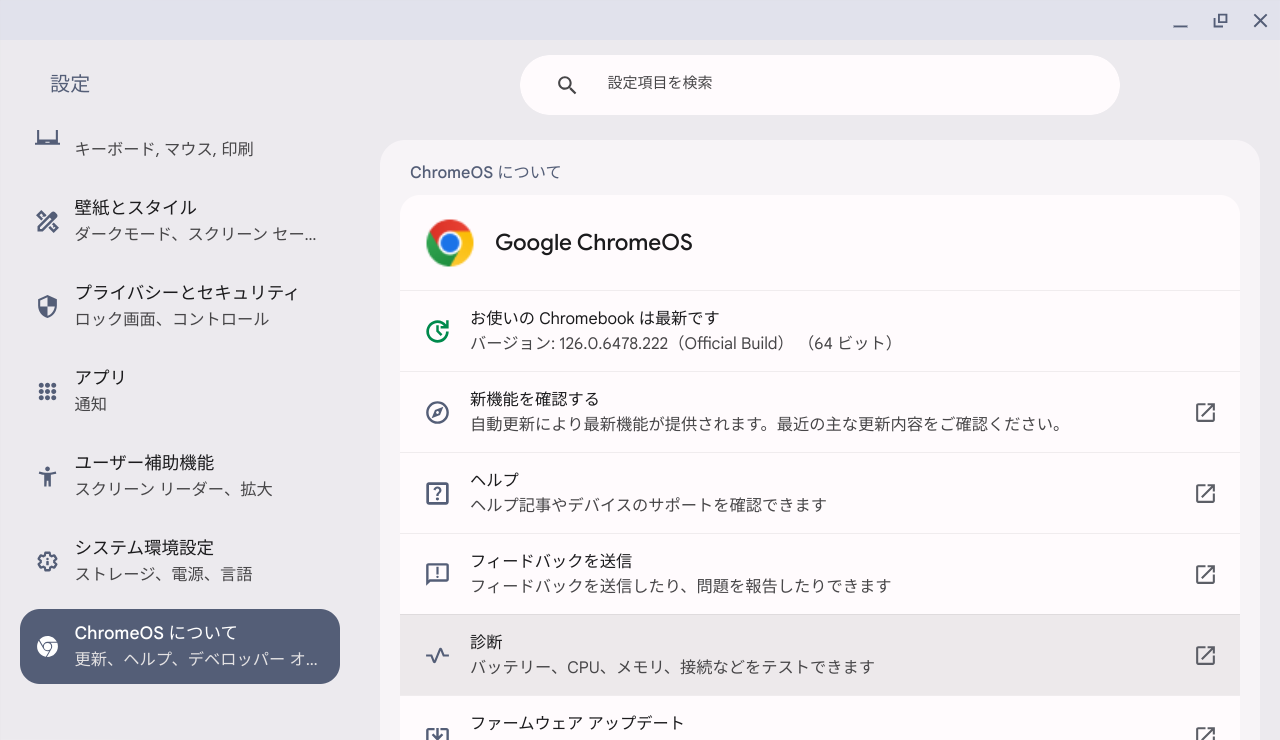The width and height of the screenshot is (1280, 740).
Task: Click the green update check icon
Action: click(x=437, y=330)
